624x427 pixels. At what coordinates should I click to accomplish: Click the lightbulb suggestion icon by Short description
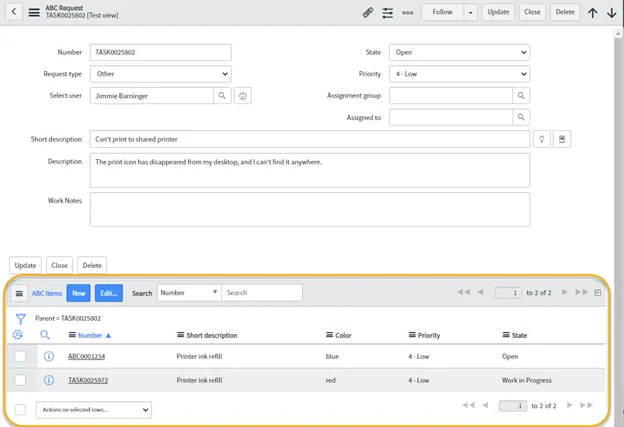click(x=542, y=139)
